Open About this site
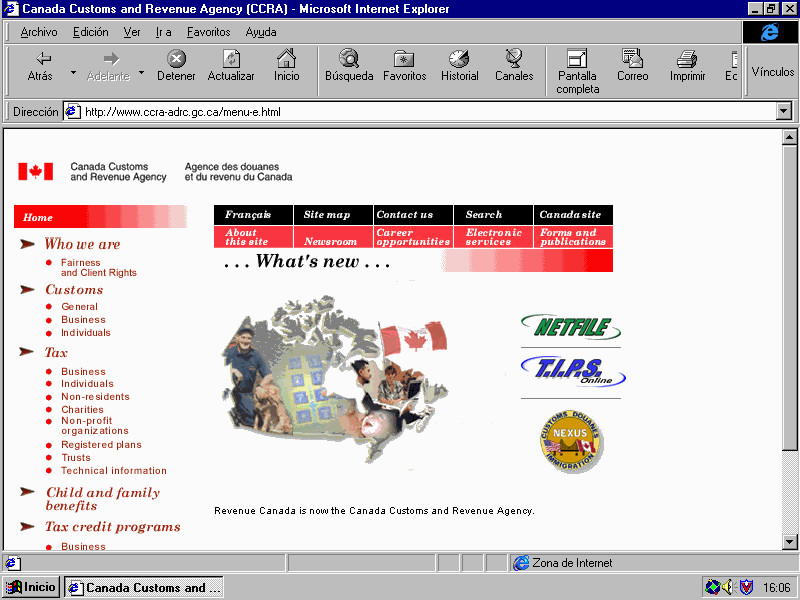800x600 pixels. pyautogui.click(x=254, y=237)
